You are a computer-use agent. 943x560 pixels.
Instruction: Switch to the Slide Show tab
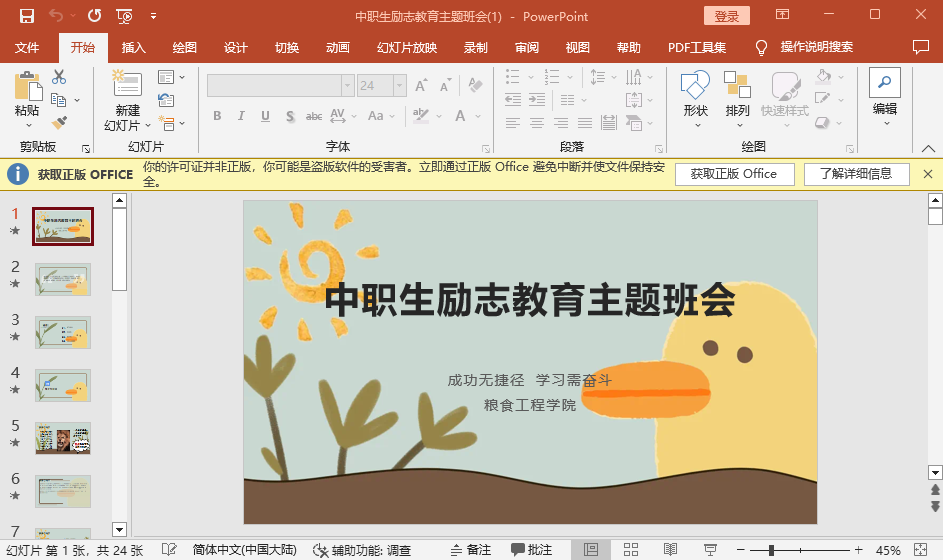(406, 48)
